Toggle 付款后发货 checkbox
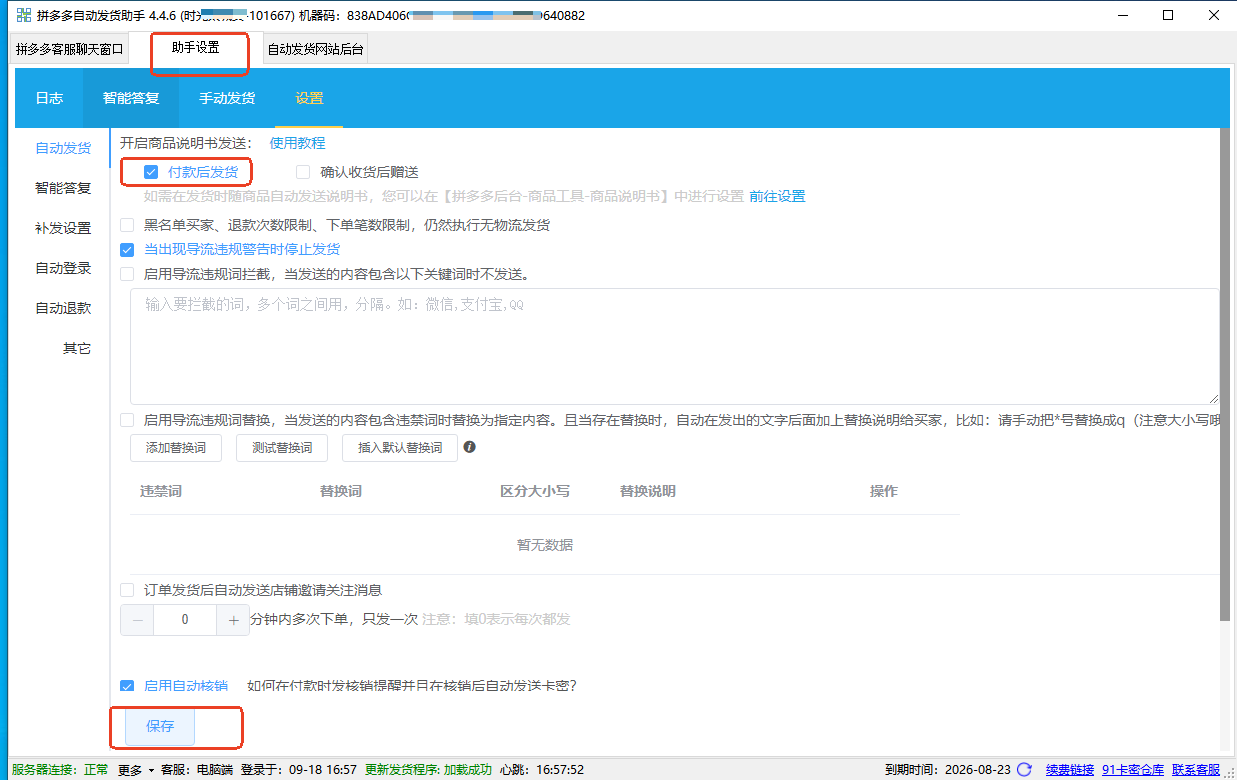 click(151, 172)
